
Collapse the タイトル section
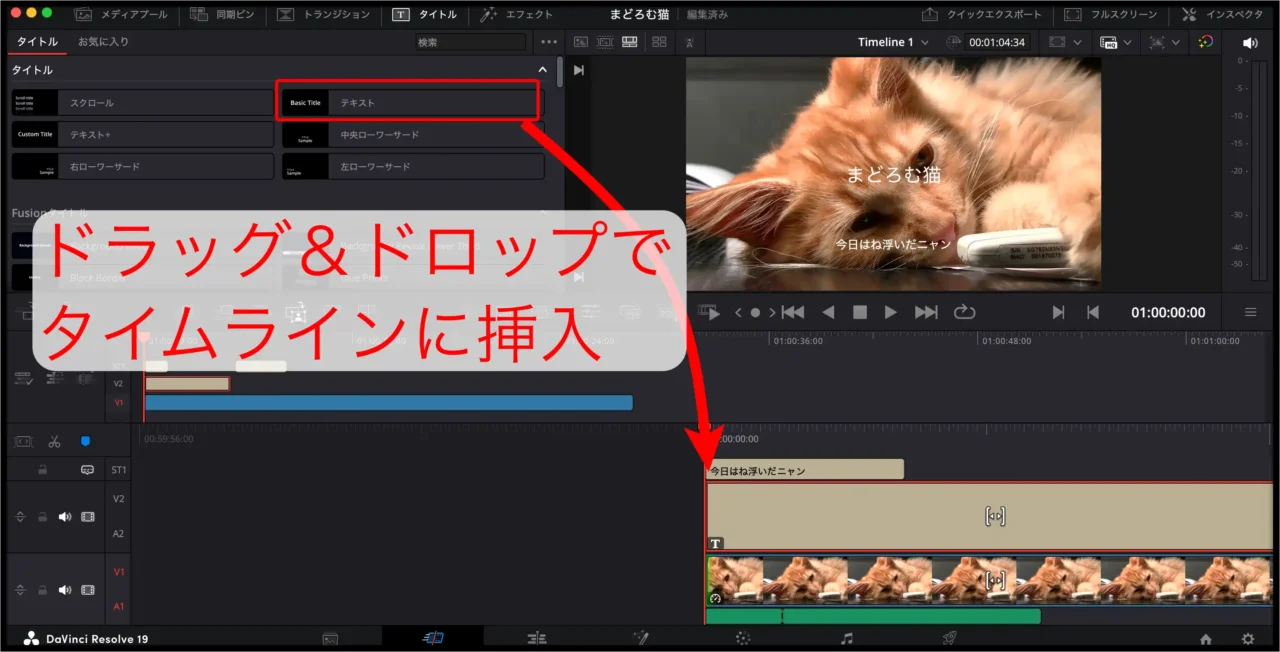[x=542, y=69]
